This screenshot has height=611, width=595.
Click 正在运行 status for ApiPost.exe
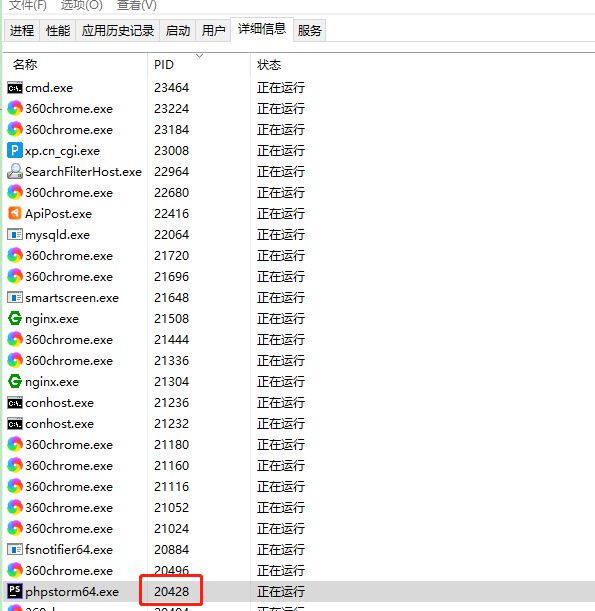point(281,214)
